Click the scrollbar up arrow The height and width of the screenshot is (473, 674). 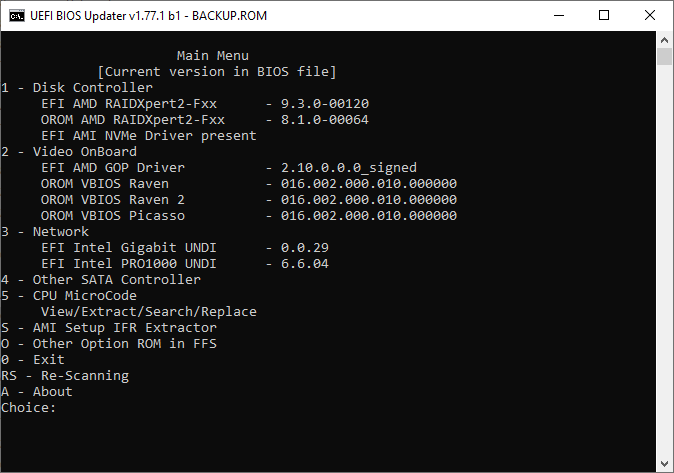665,39
